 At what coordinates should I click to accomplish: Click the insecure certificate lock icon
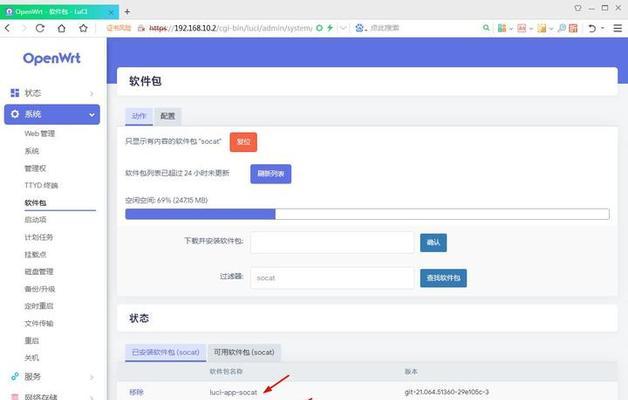pos(141,28)
